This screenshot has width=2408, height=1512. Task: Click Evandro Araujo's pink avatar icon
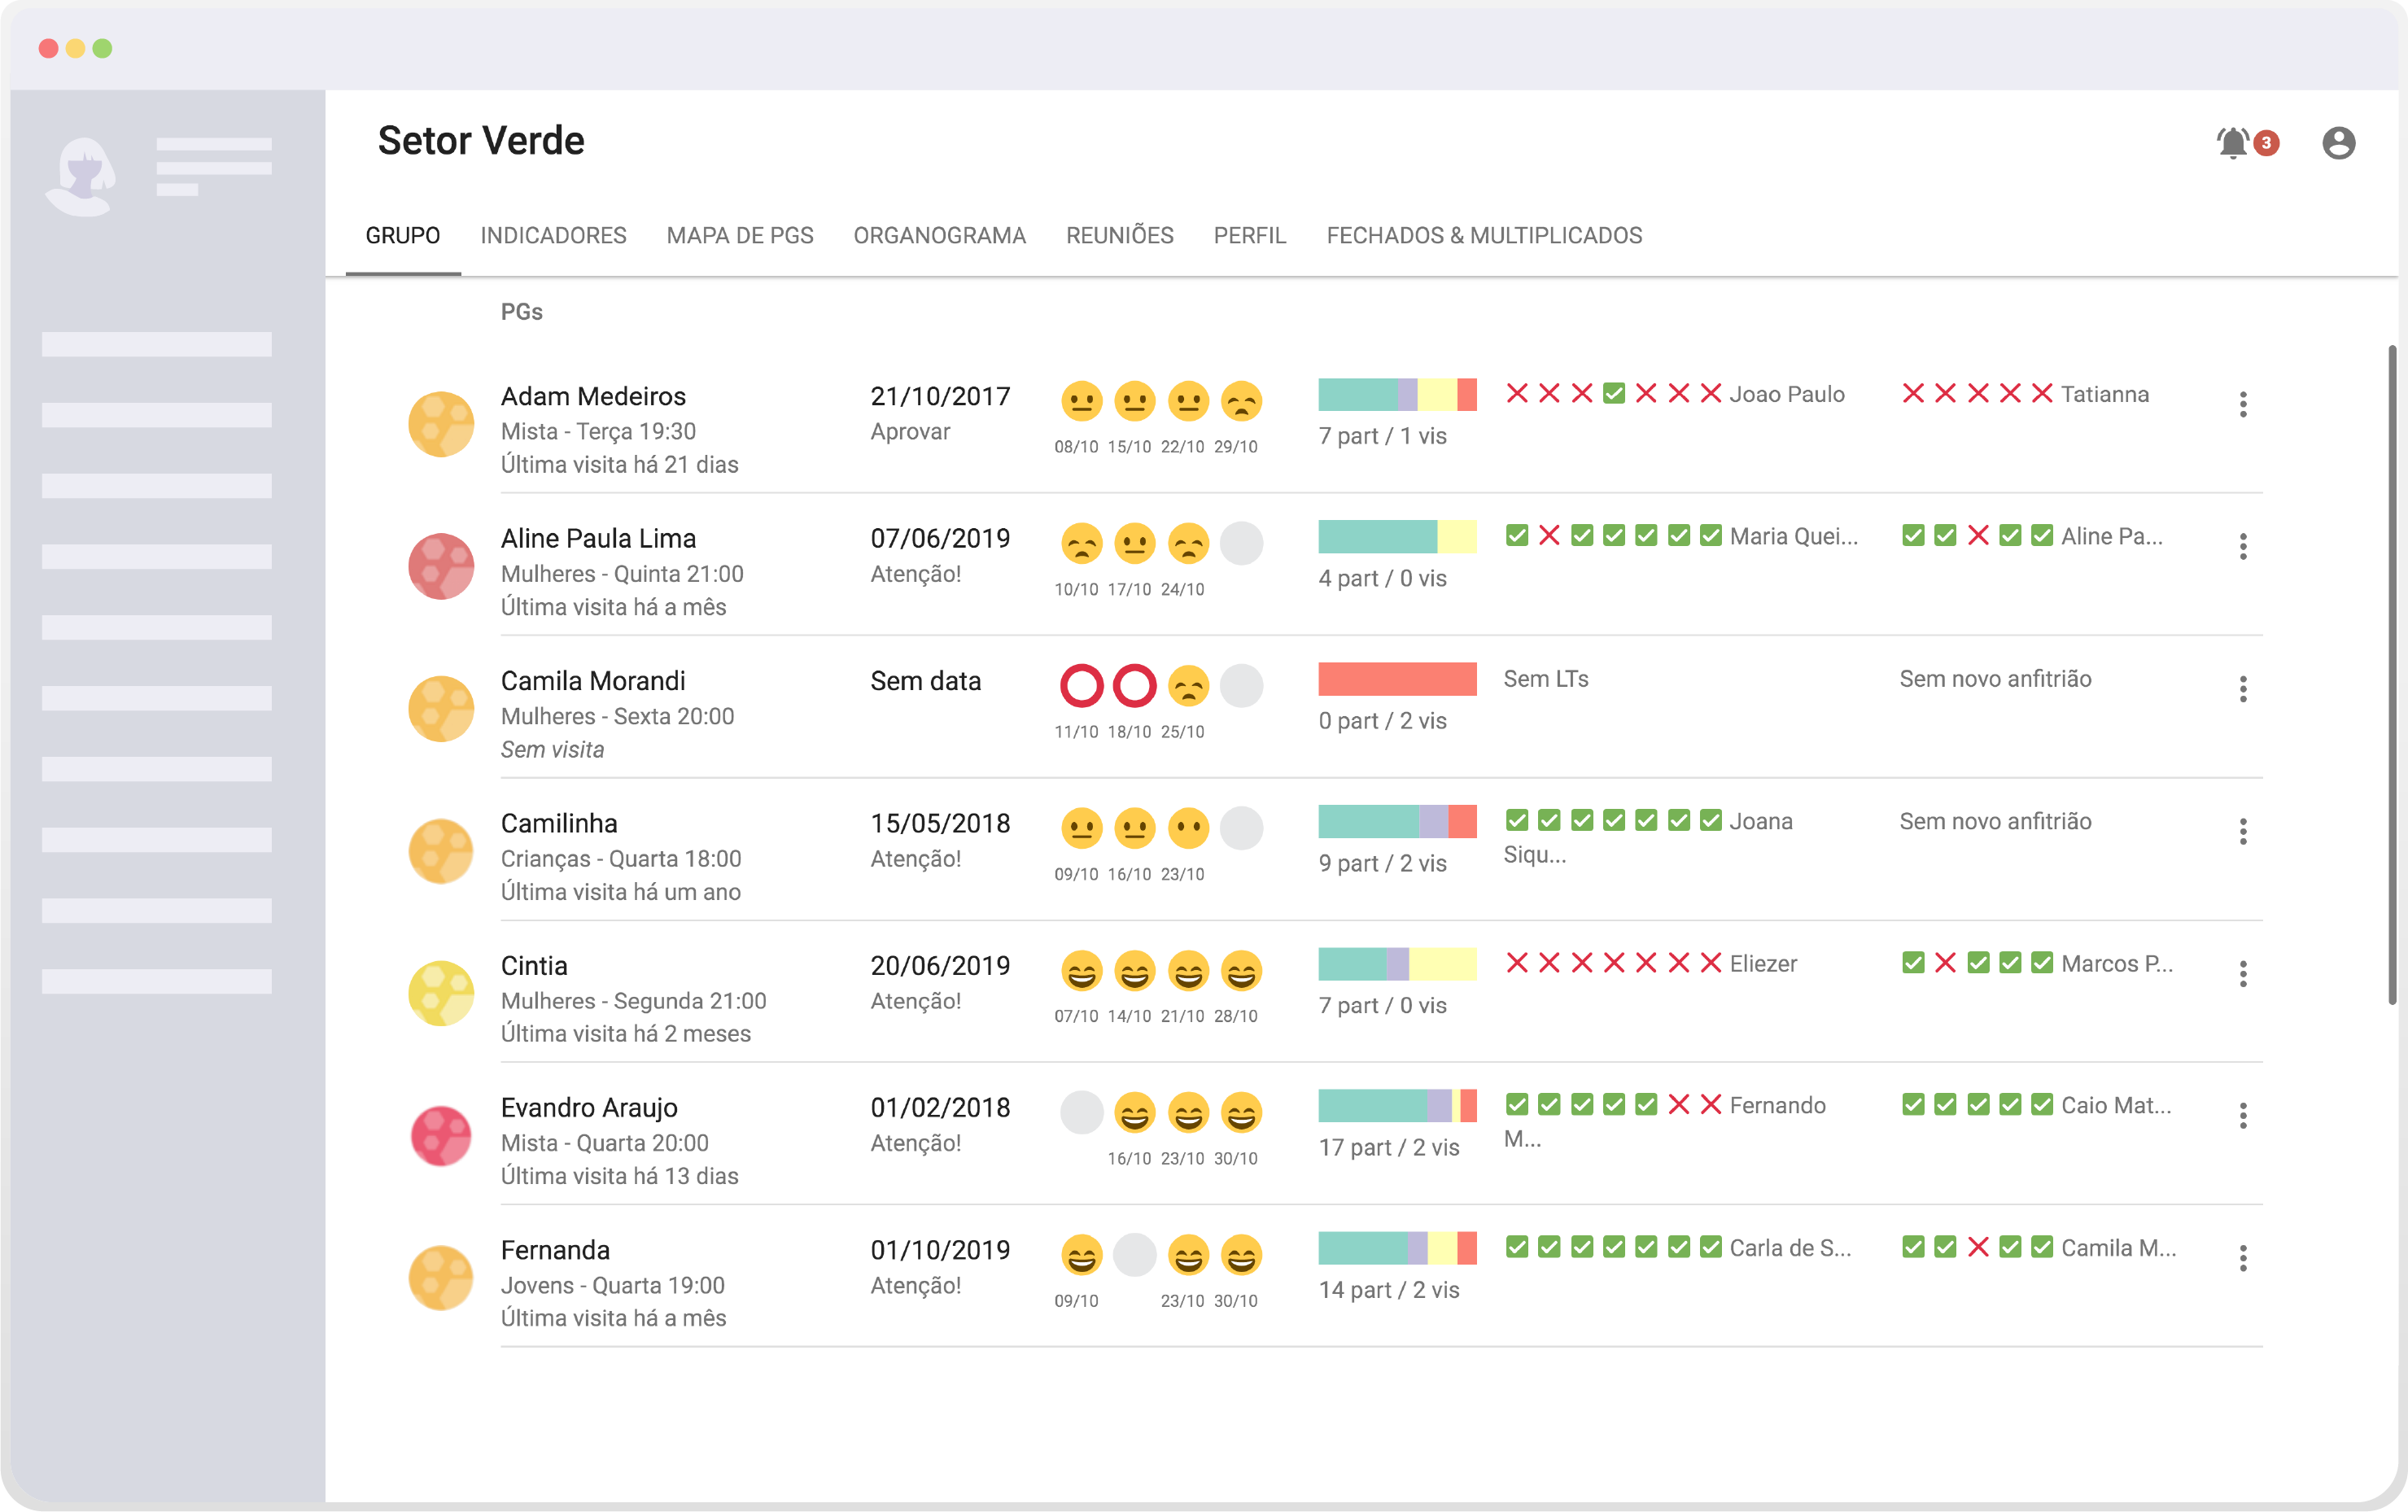pos(441,1136)
